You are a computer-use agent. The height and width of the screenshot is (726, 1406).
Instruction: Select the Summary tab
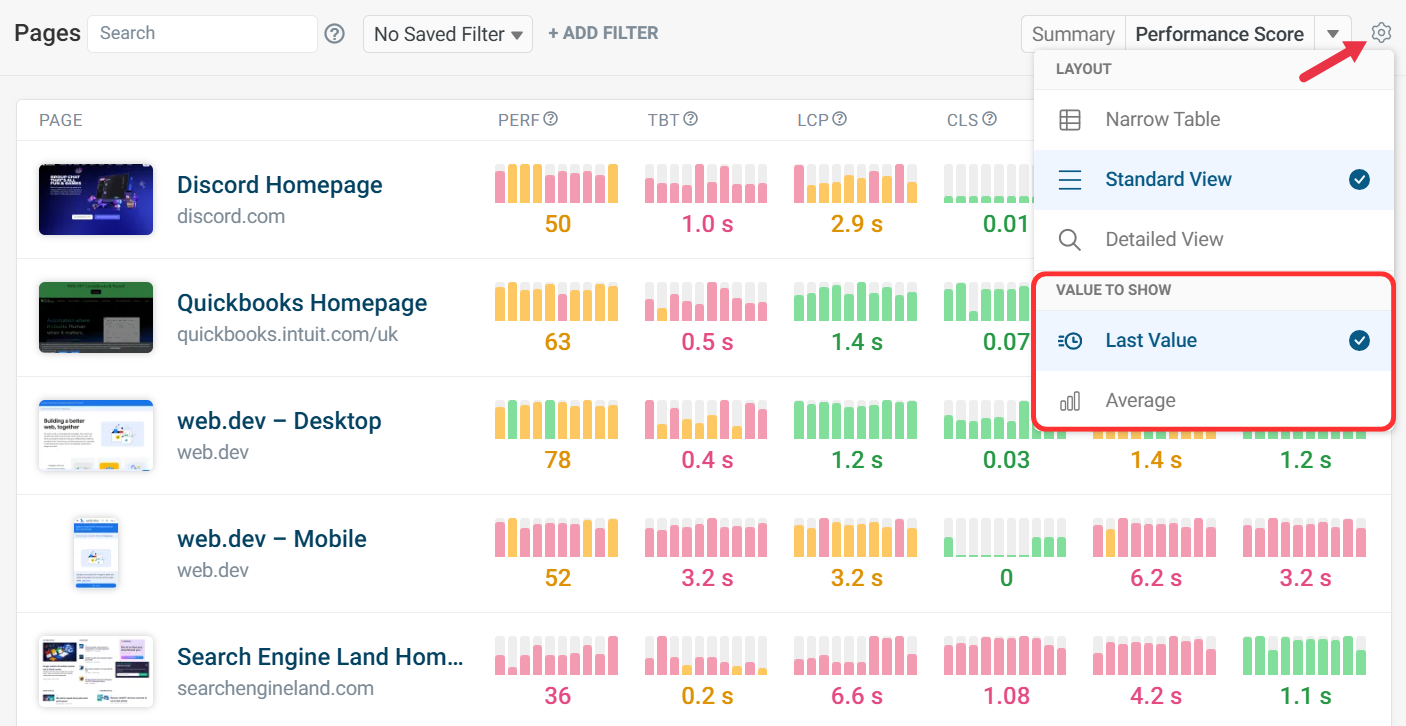coord(1072,34)
